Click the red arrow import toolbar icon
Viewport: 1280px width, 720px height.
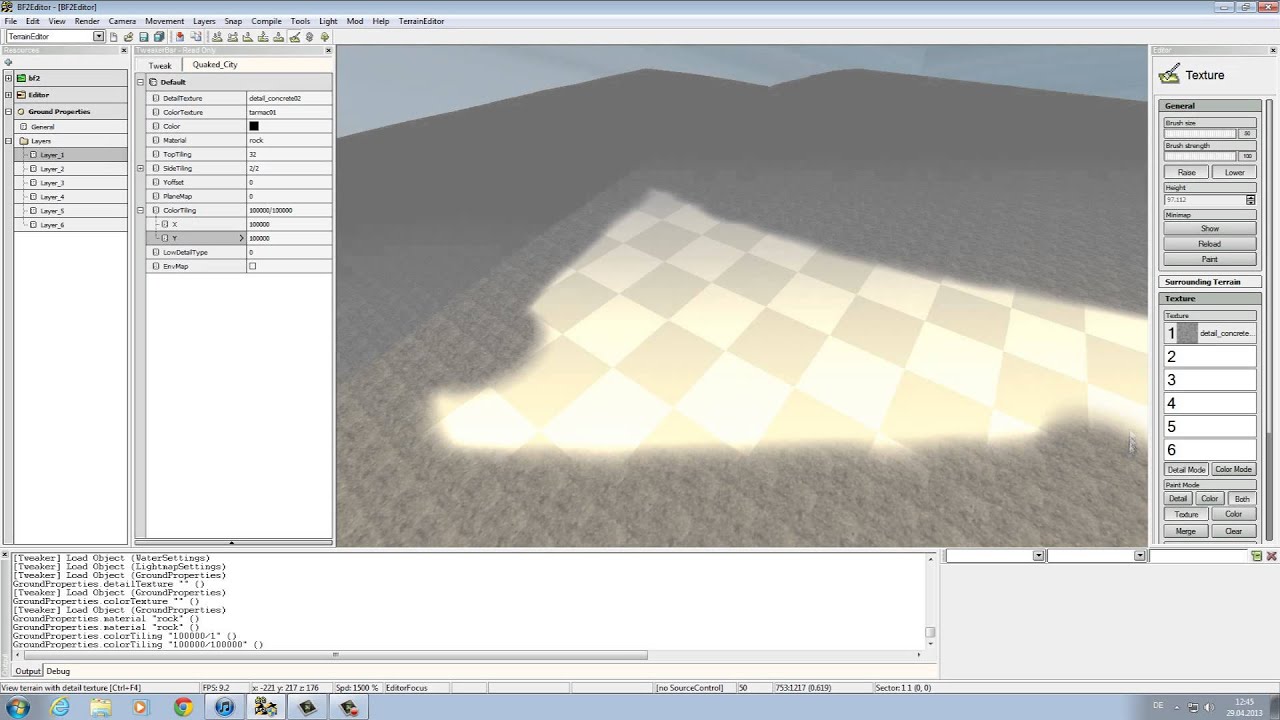pyautogui.click(x=180, y=37)
